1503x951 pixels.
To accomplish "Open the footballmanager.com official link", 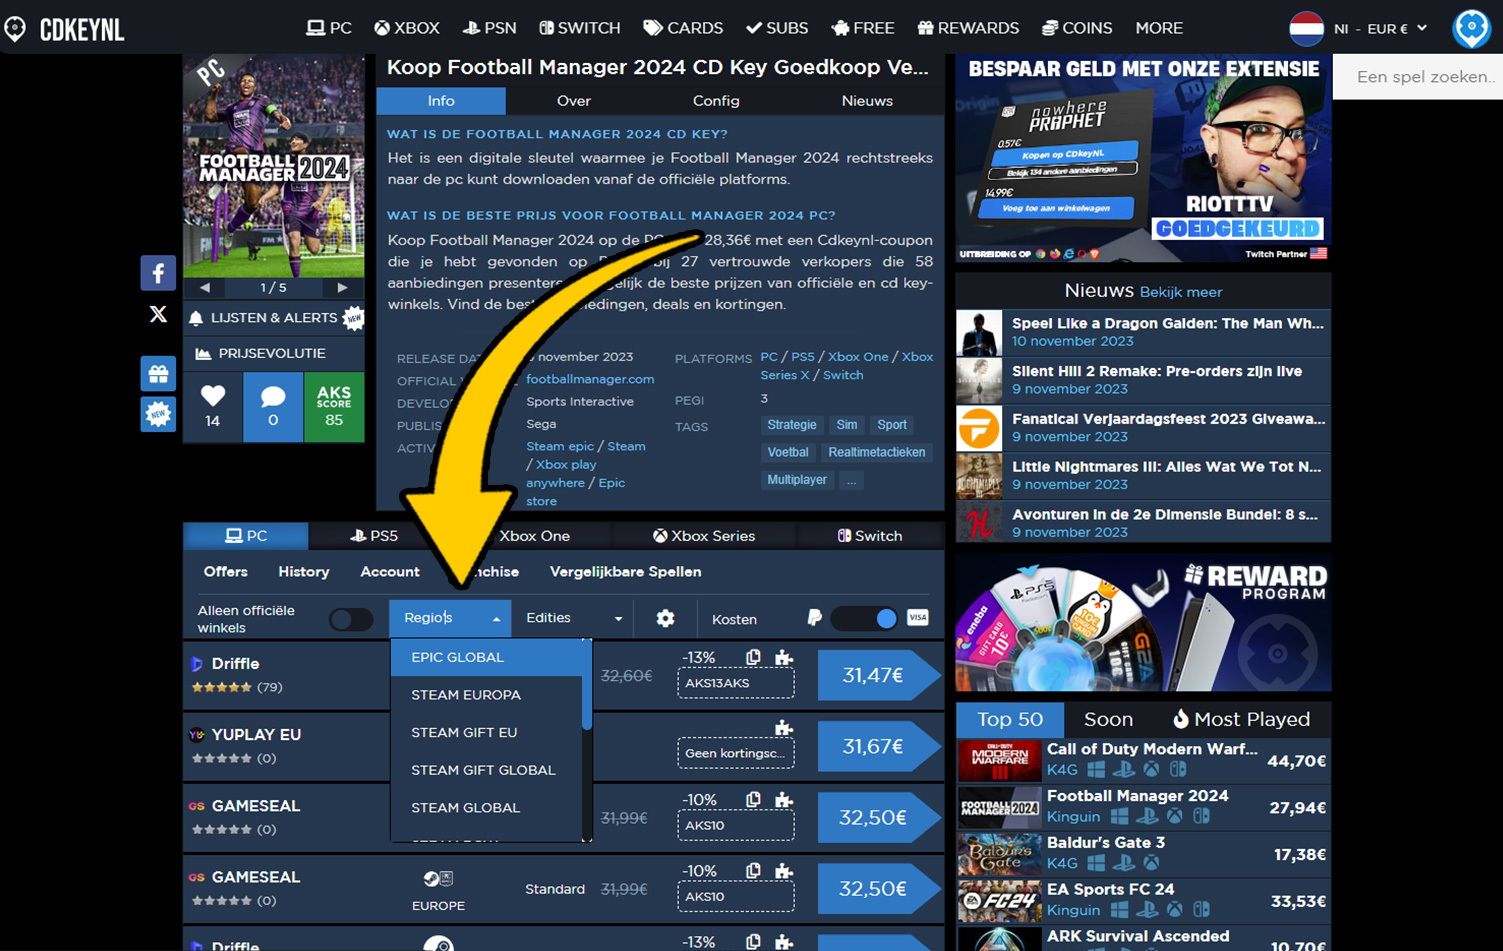I will [590, 379].
